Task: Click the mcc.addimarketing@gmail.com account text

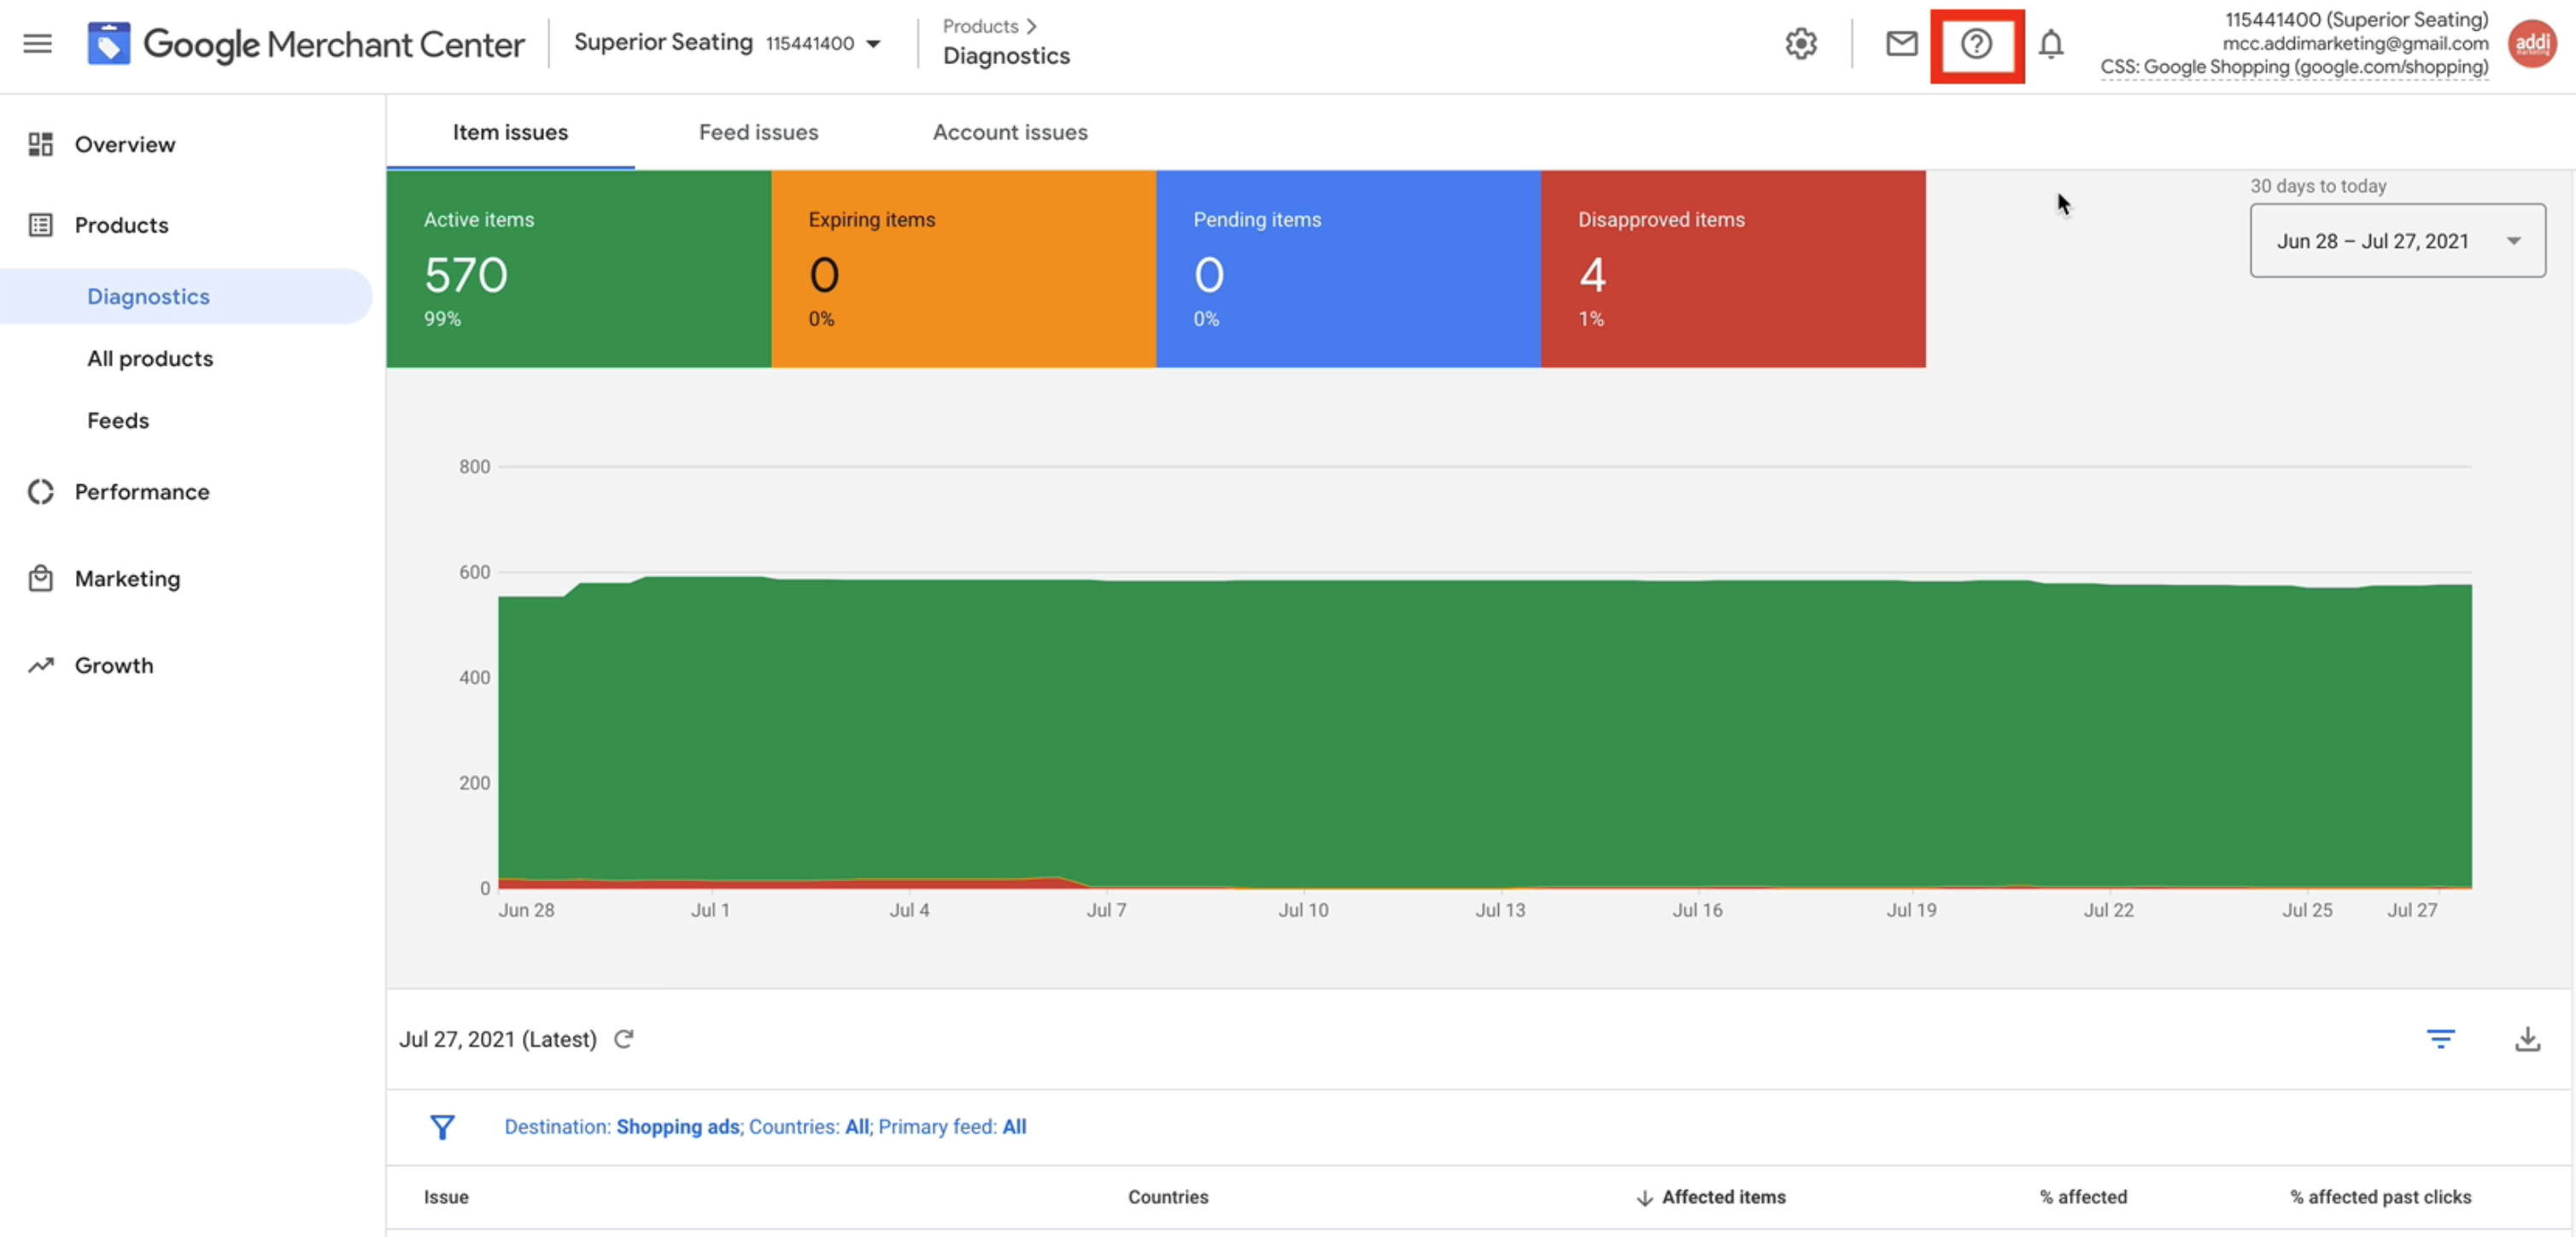Action: point(2355,43)
